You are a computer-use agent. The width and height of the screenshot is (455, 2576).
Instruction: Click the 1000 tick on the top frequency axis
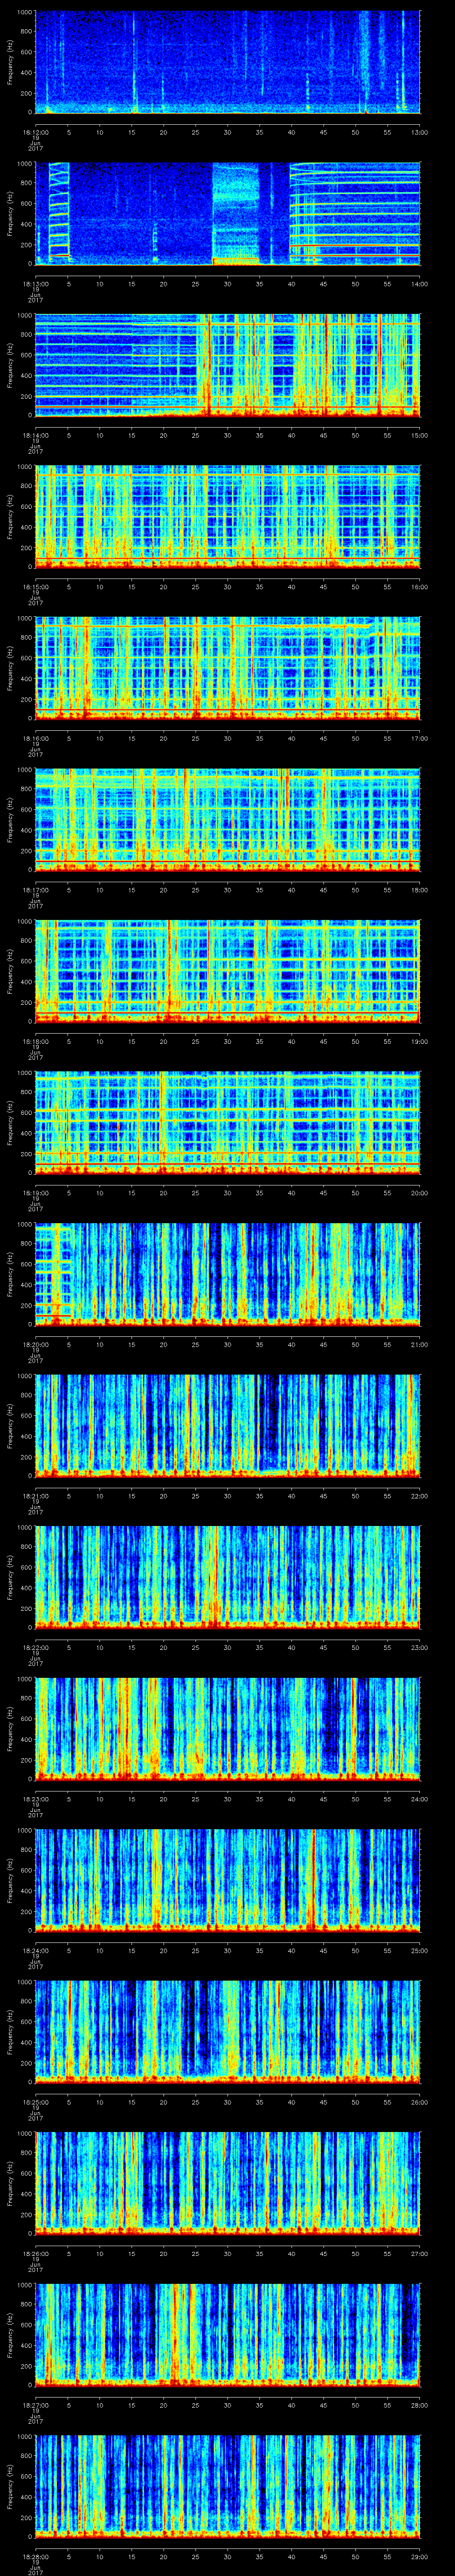tap(24, 12)
